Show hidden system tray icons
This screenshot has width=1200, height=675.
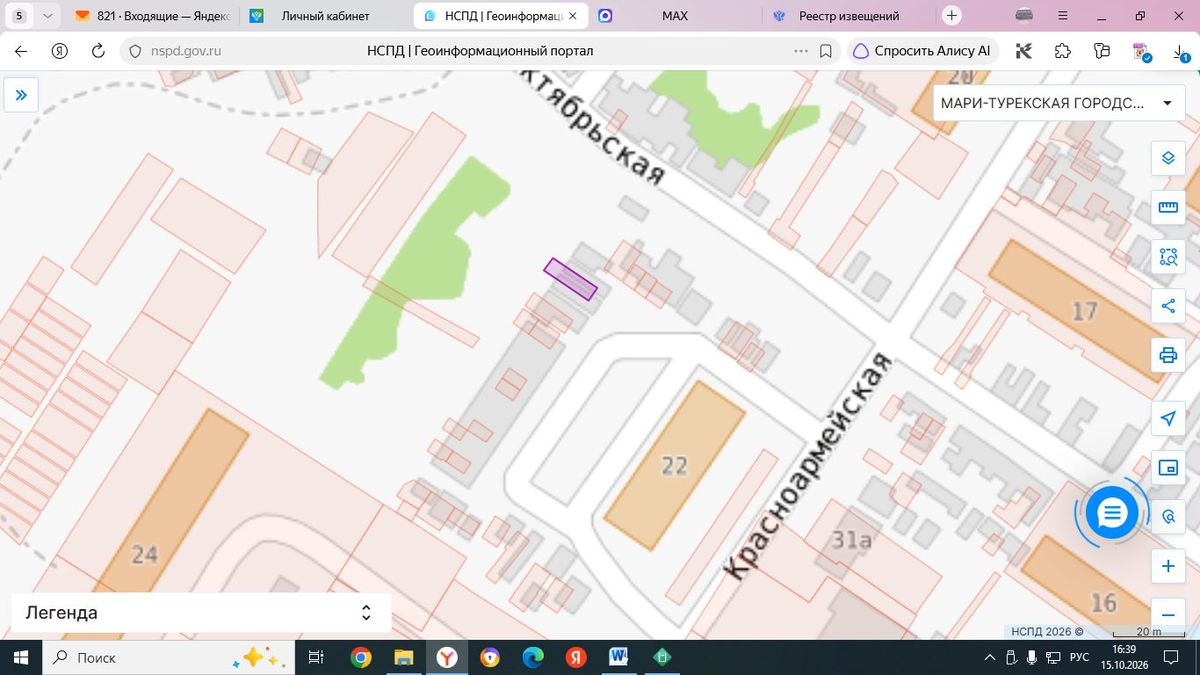(990, 657)
